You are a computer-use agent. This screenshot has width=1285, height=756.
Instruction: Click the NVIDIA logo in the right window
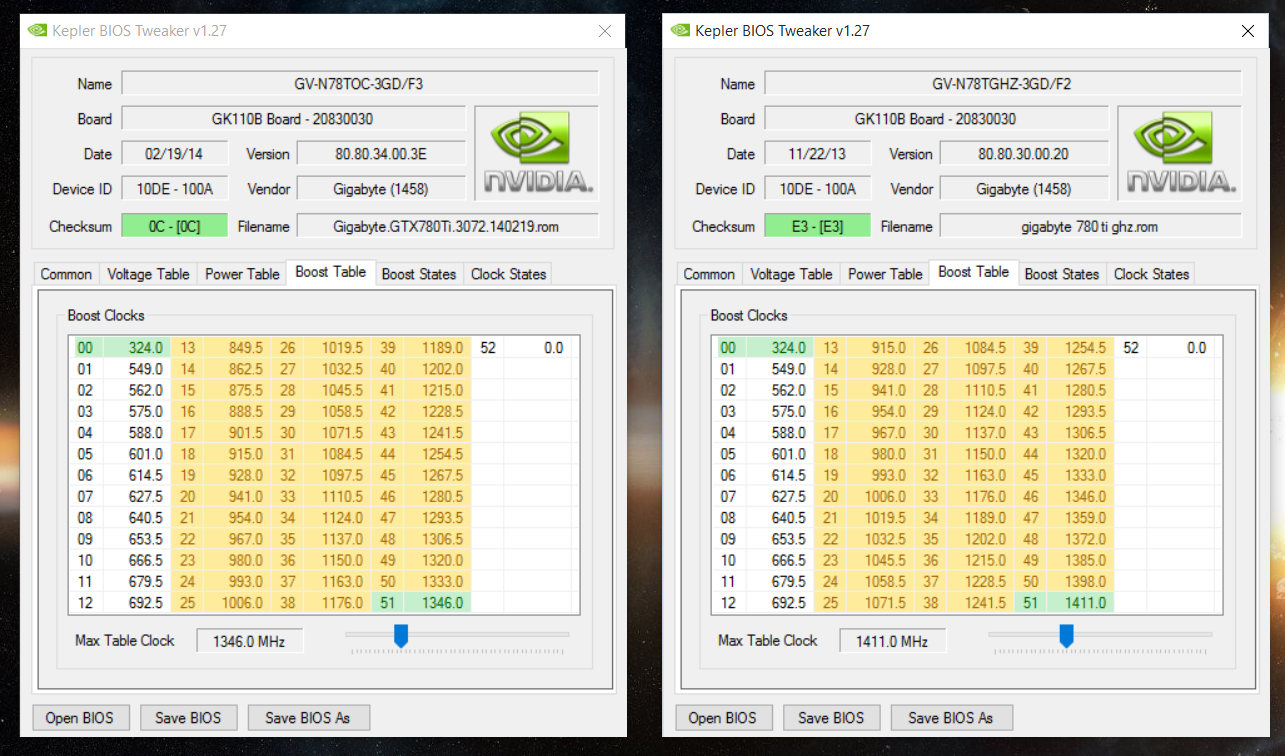1180,155
